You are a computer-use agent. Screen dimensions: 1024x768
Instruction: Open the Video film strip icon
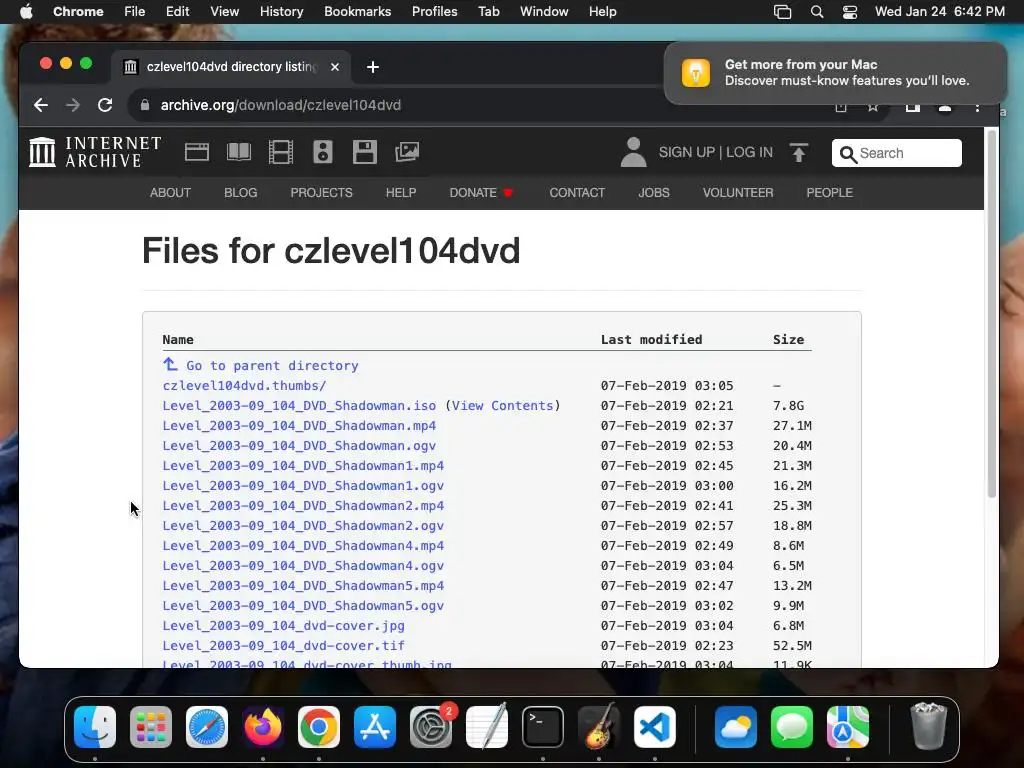(281, 152)
